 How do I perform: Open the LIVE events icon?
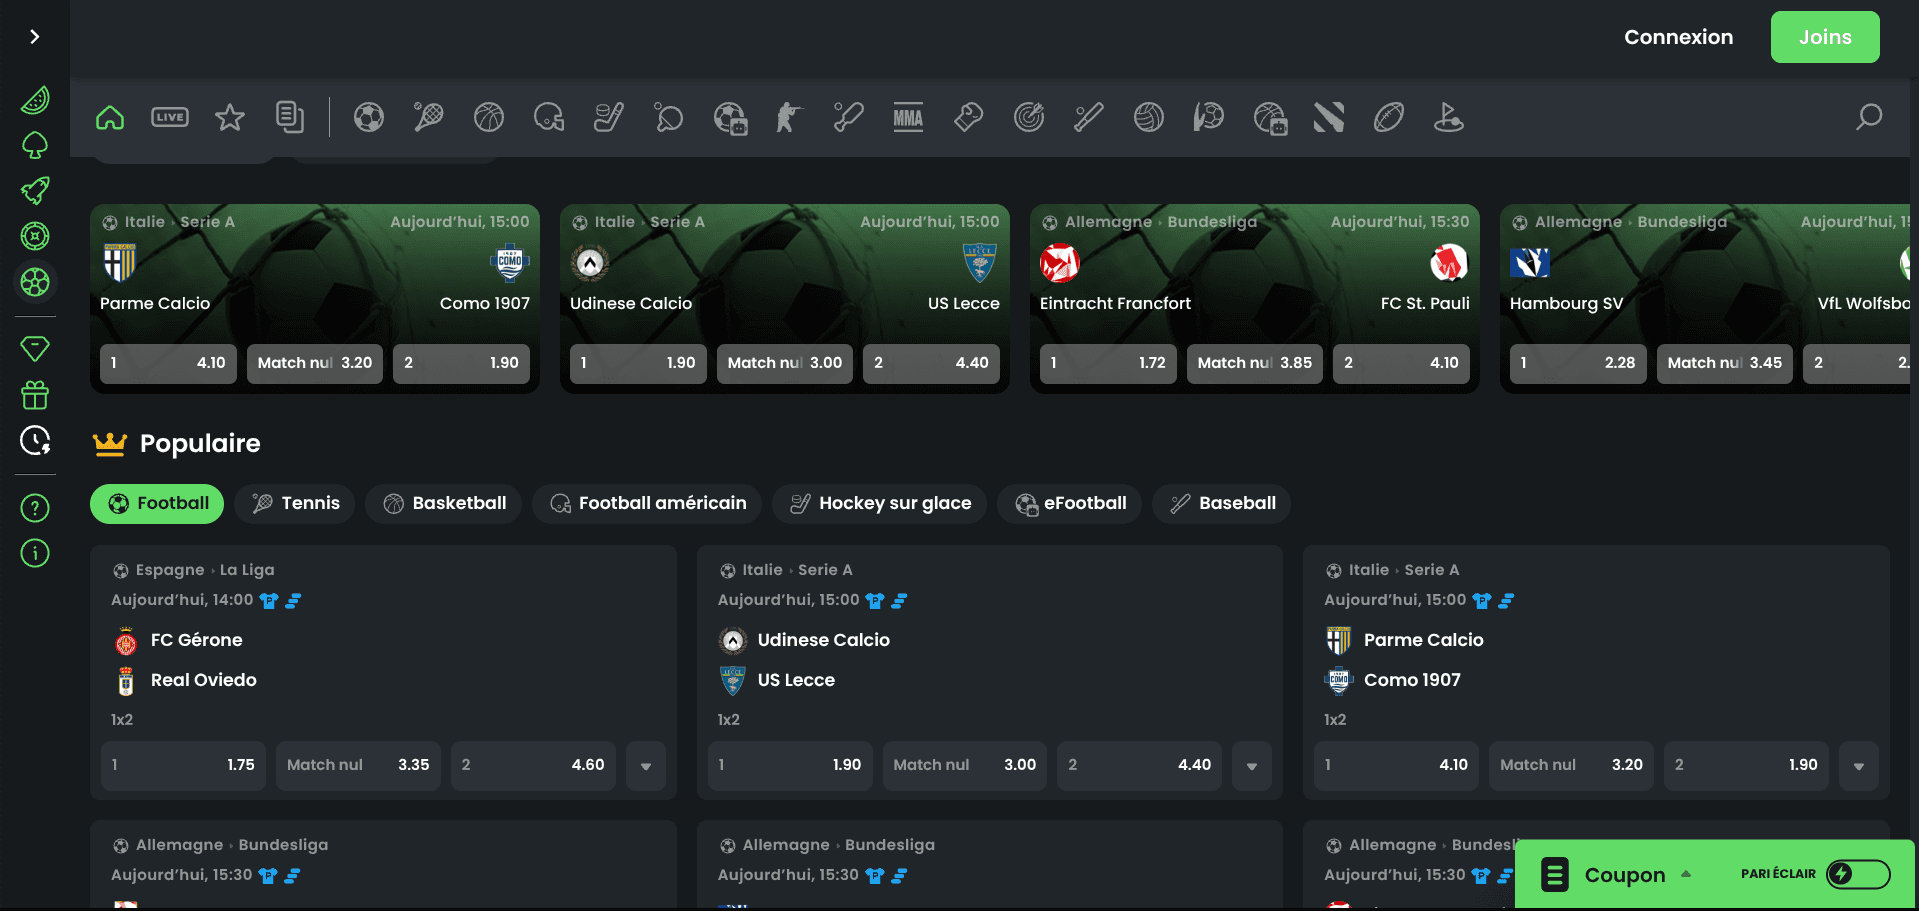click(170, 118)
